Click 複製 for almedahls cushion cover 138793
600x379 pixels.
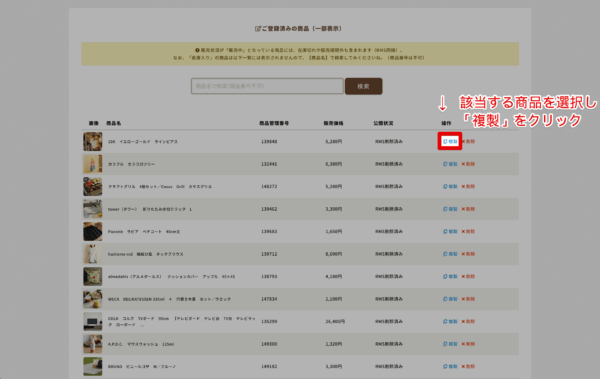(x=450, y=276)
